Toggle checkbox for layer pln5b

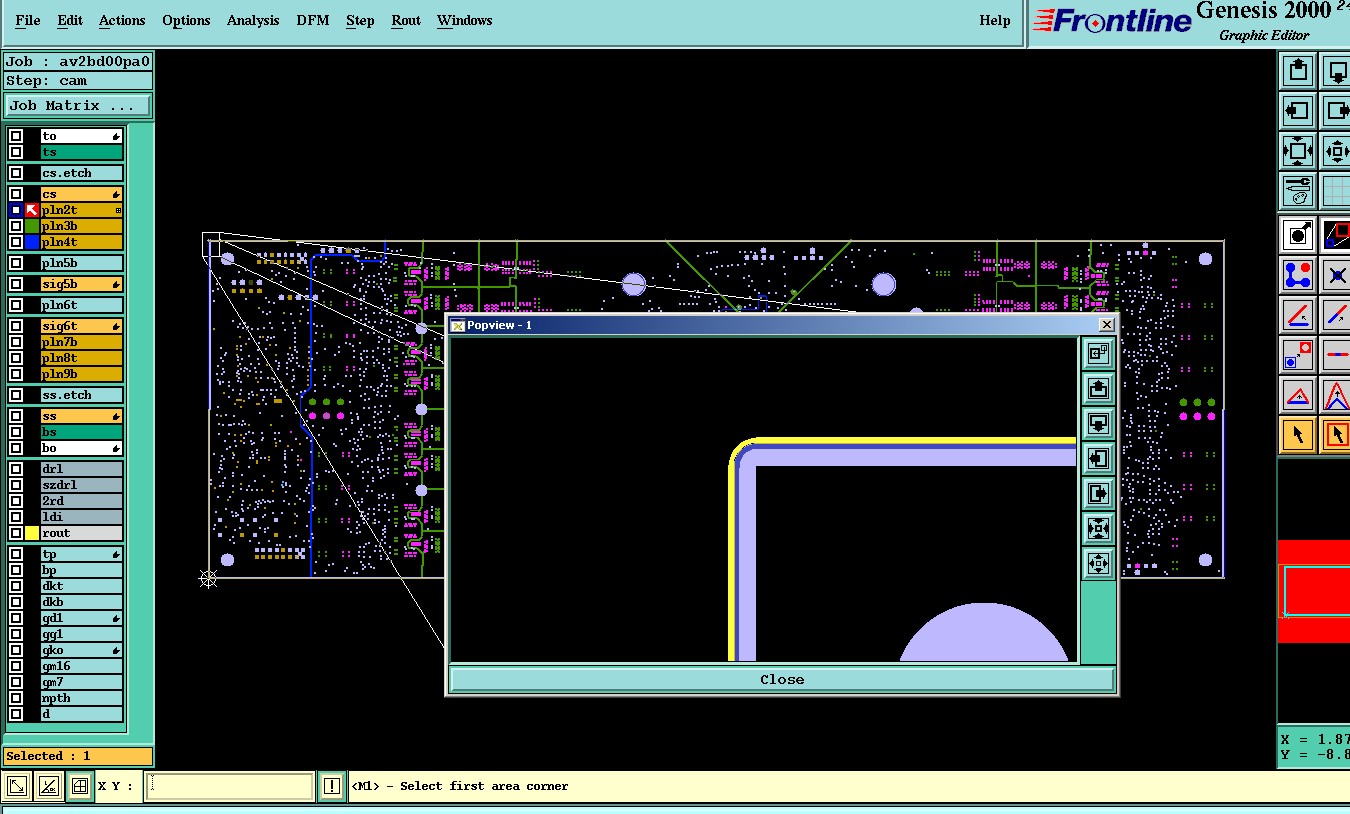coord(16,263)
